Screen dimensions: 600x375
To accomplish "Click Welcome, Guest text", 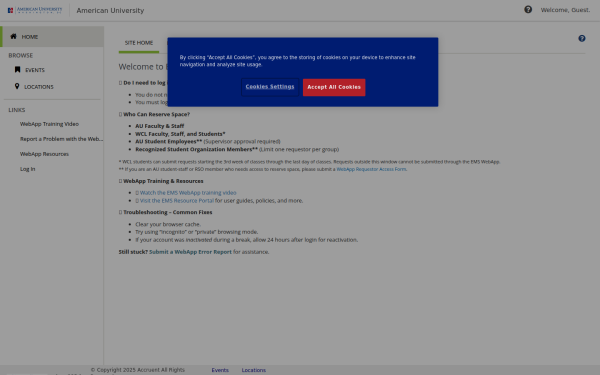I will [565, 10].
